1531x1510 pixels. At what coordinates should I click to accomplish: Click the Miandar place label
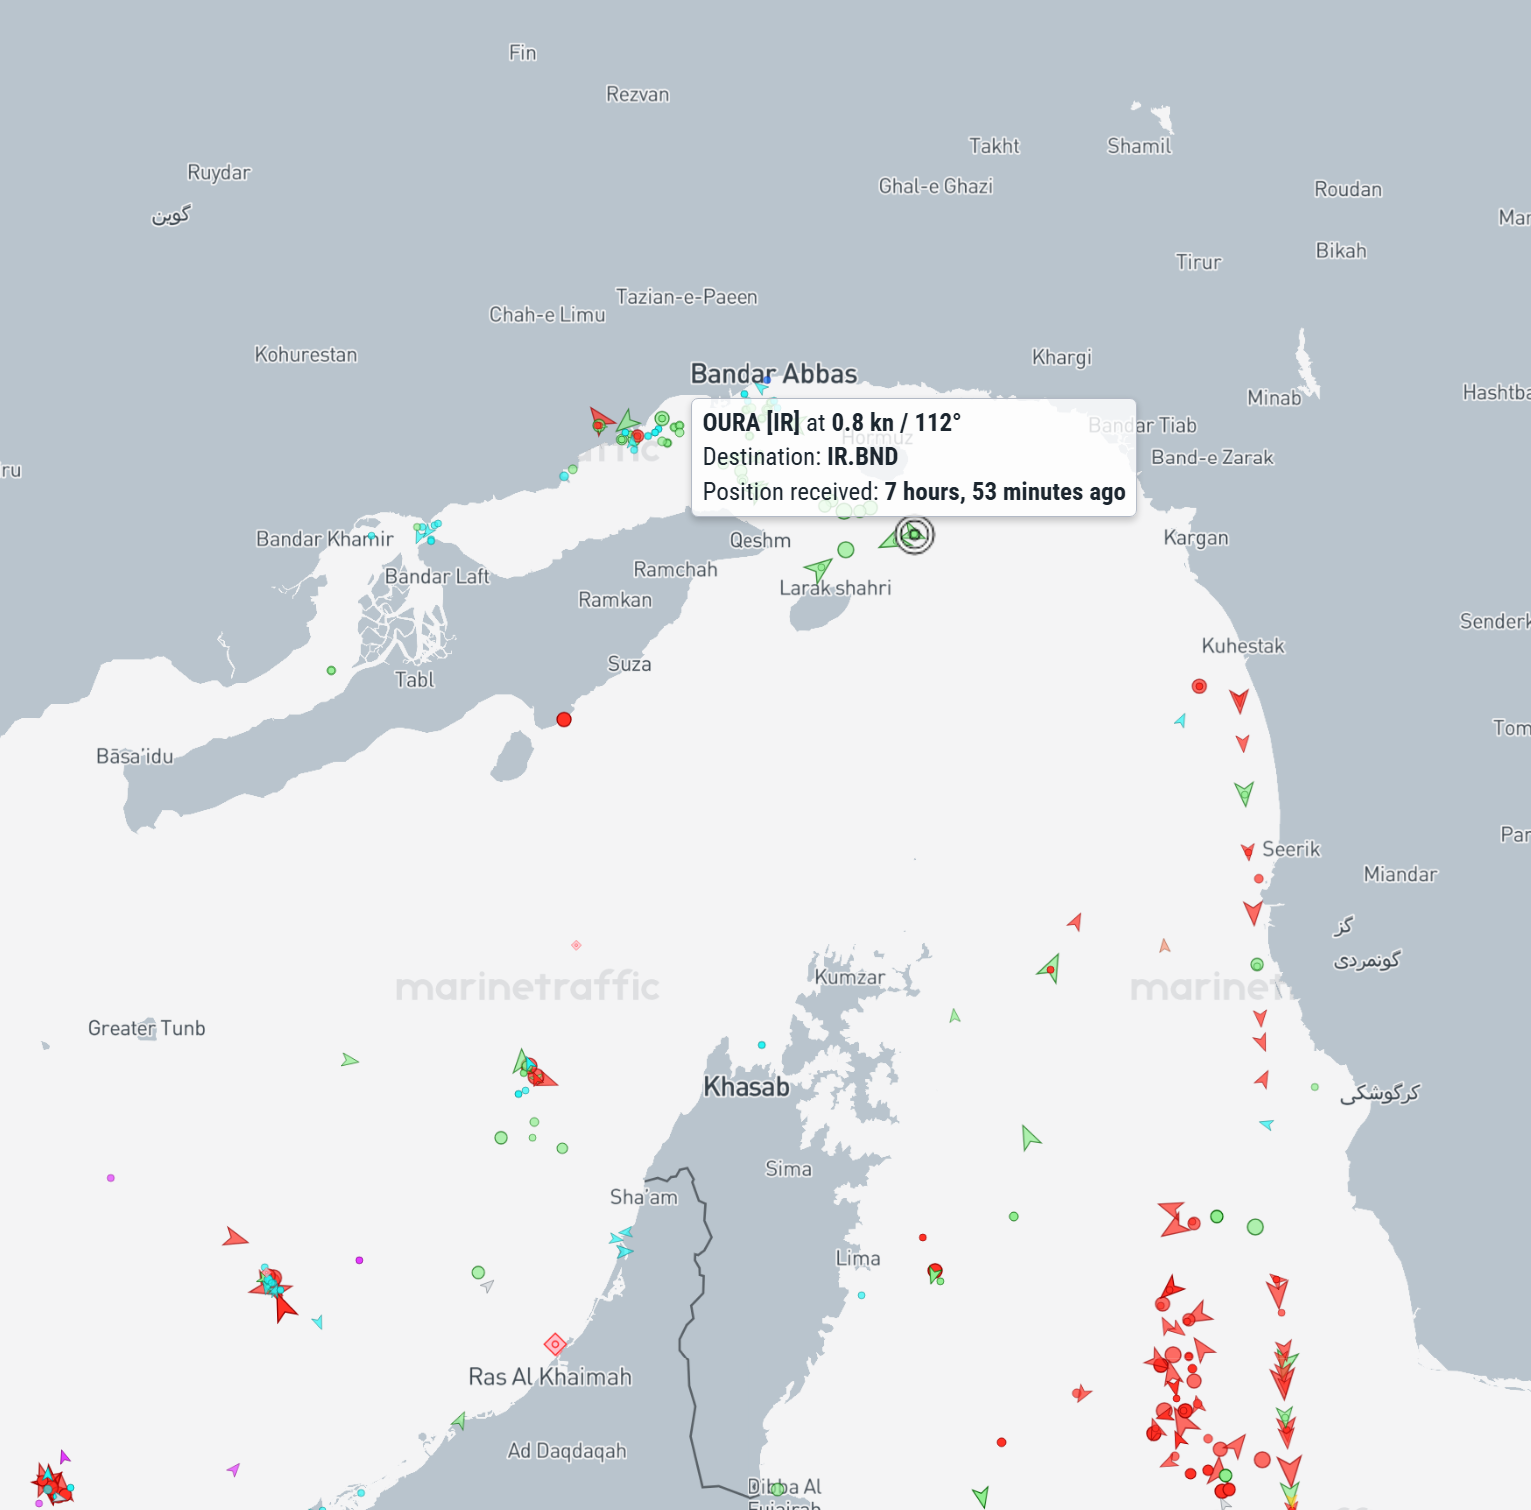(1400, 874)
